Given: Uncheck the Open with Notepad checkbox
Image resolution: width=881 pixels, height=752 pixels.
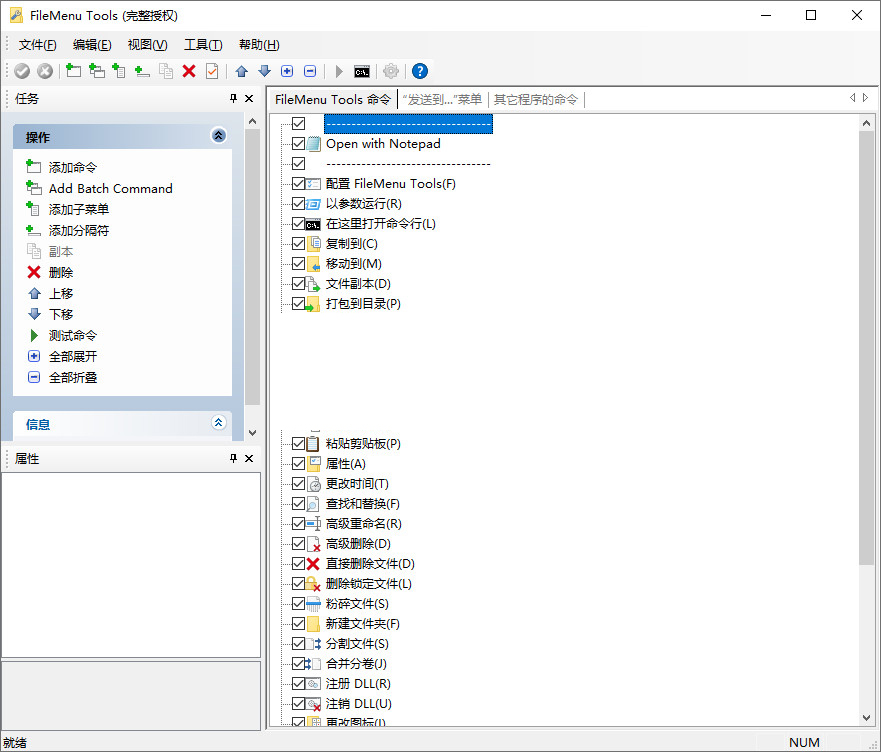Looking at the screenshot, I should pyautogui.click(x=299, y=144).
